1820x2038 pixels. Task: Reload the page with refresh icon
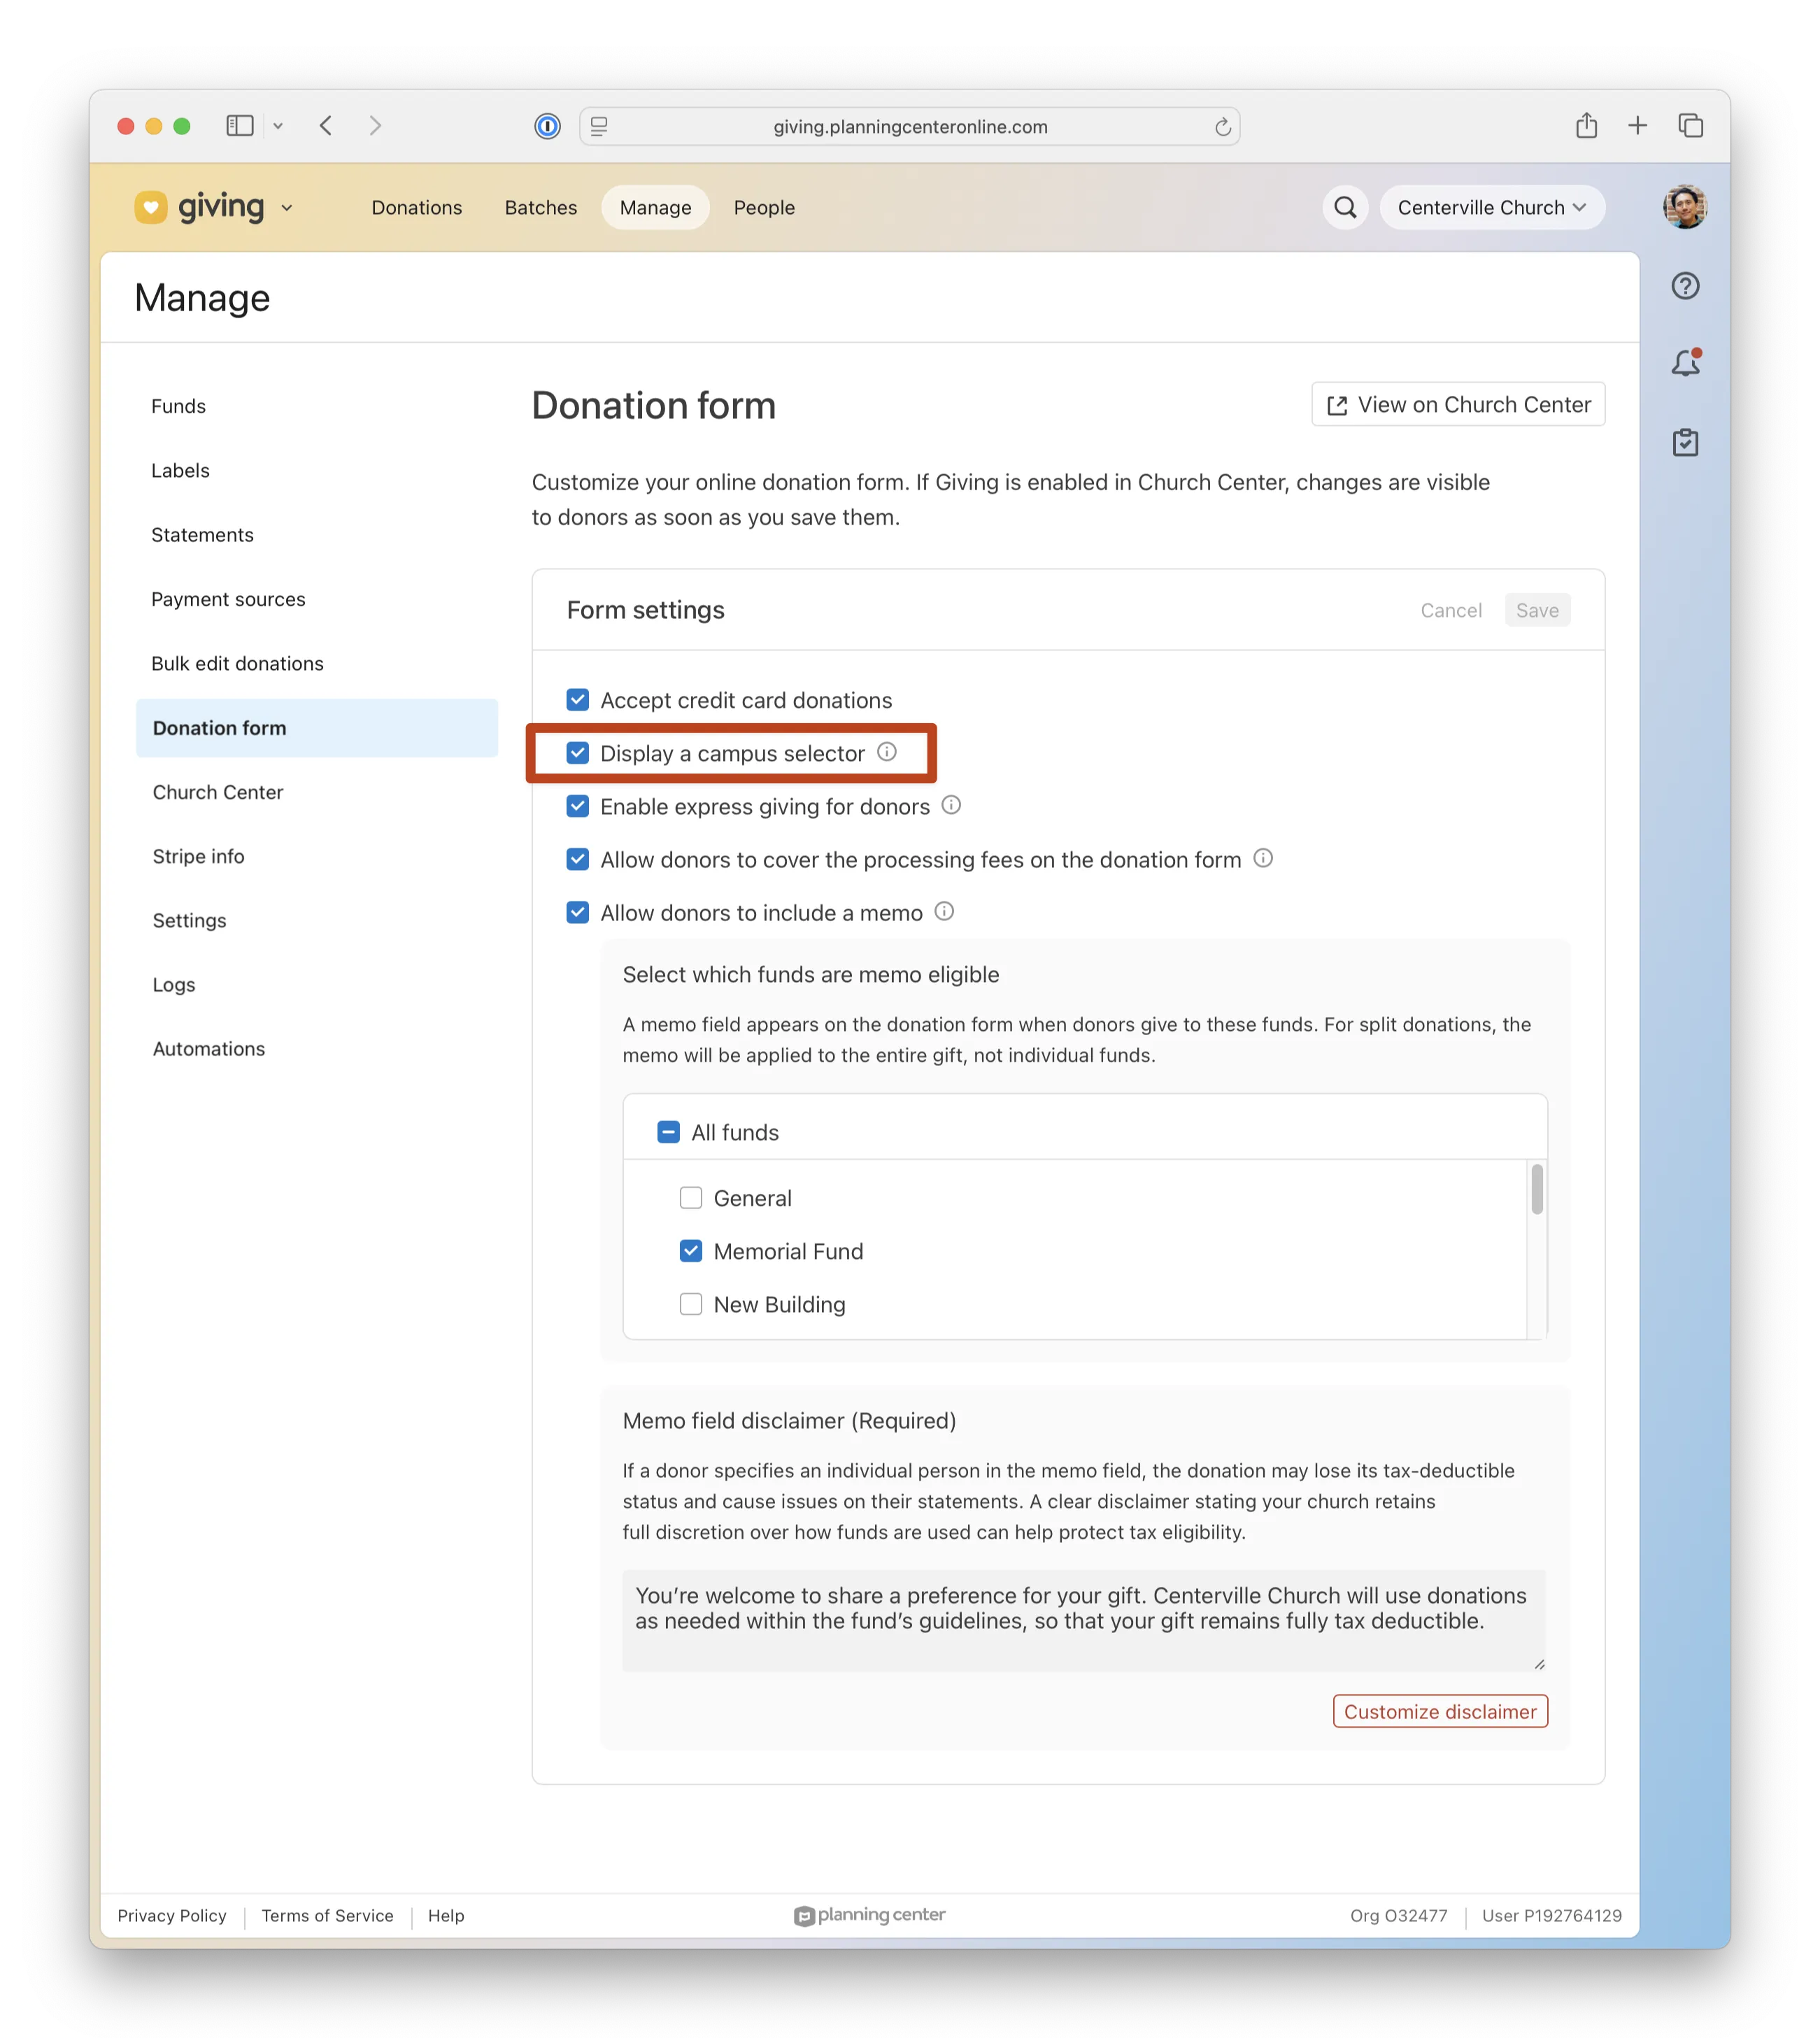click(x=1222, y=127)
